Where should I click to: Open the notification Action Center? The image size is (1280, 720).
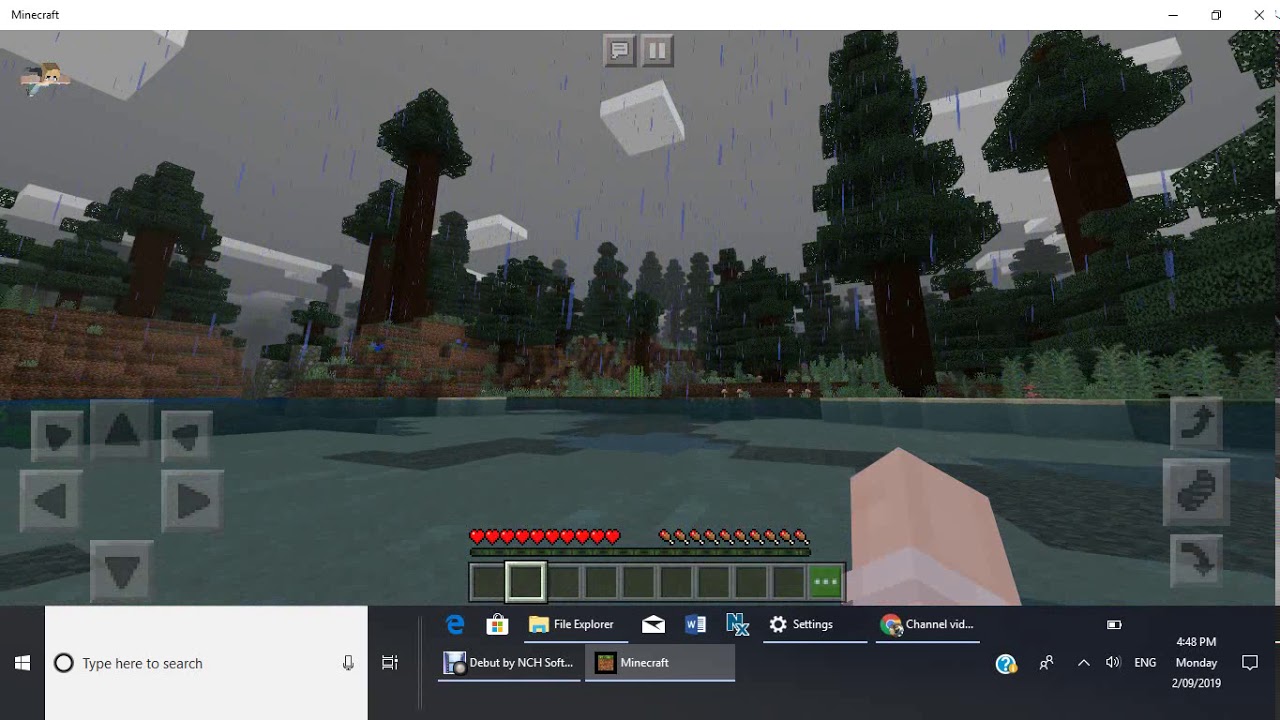[1249, 663]
